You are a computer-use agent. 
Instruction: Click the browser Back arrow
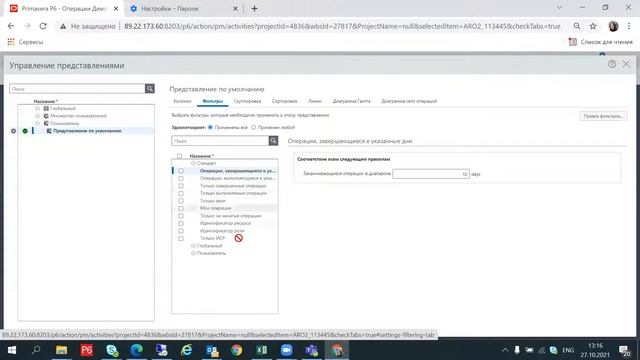pos(11,26)
